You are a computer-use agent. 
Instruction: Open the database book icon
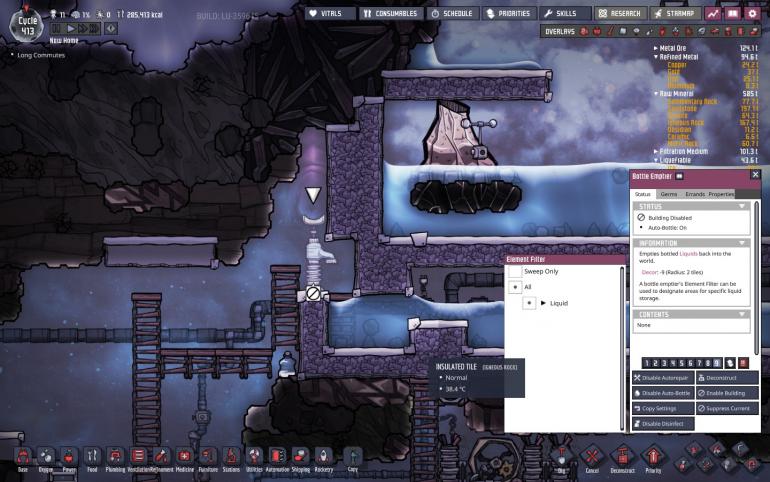(733, 14)
